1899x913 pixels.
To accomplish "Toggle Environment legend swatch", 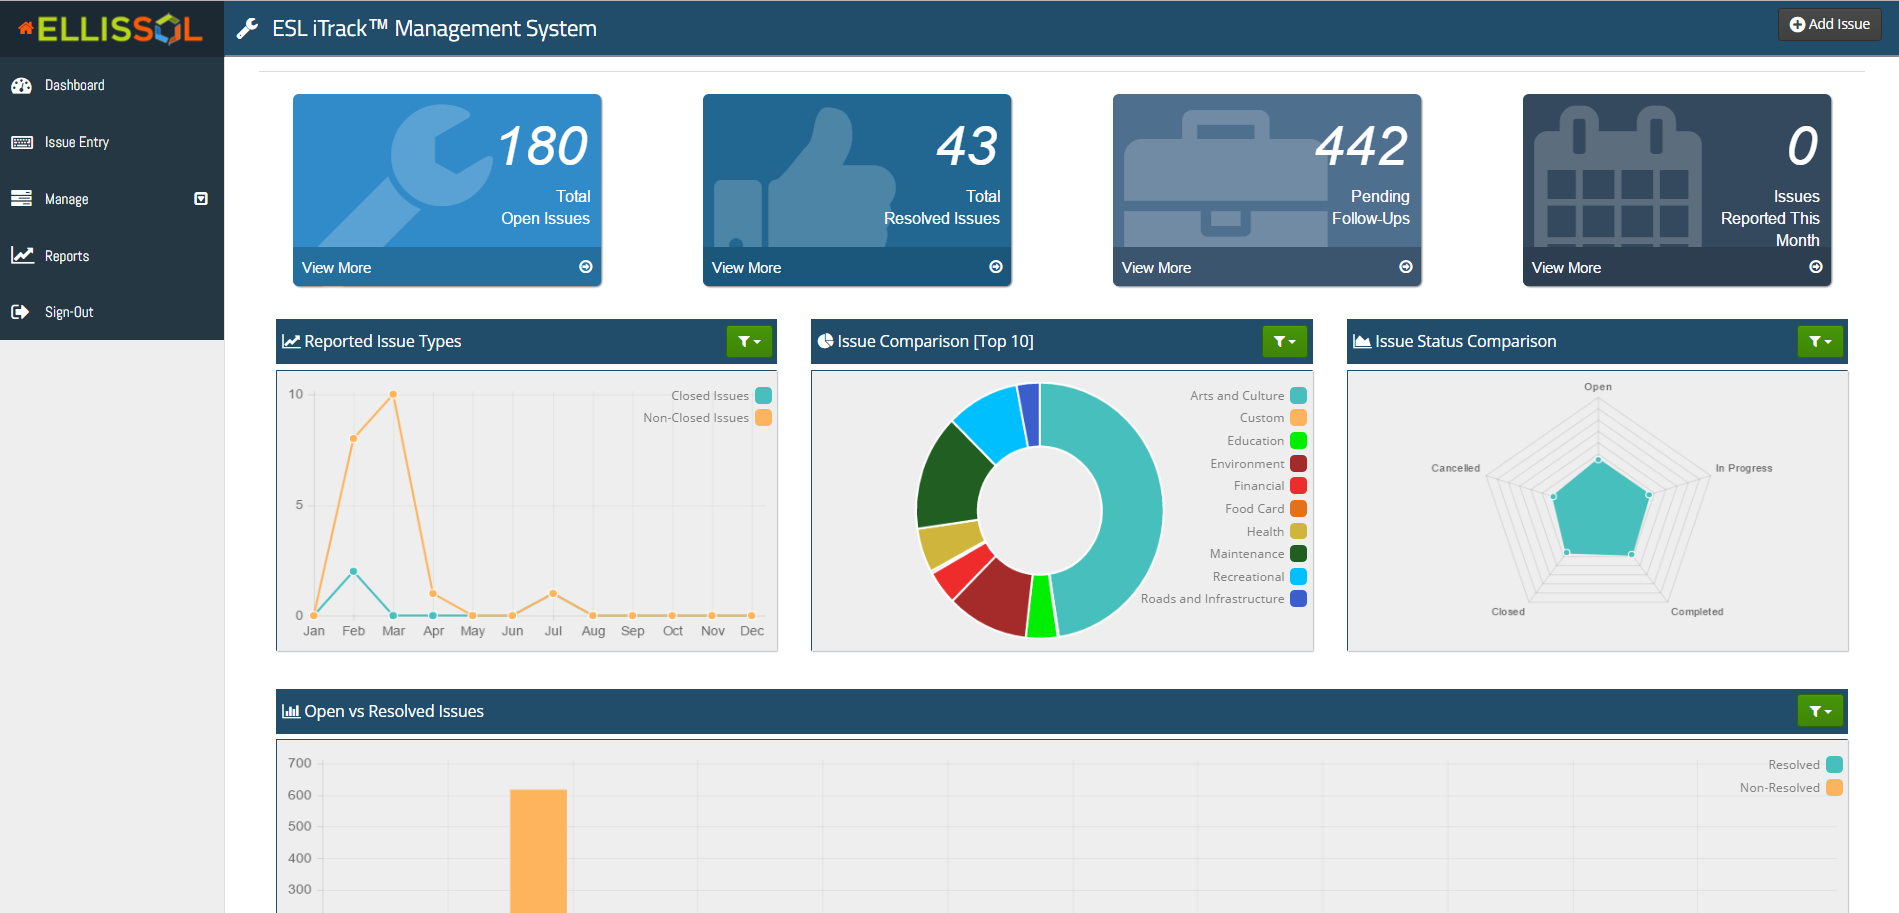I will 1298,463.
